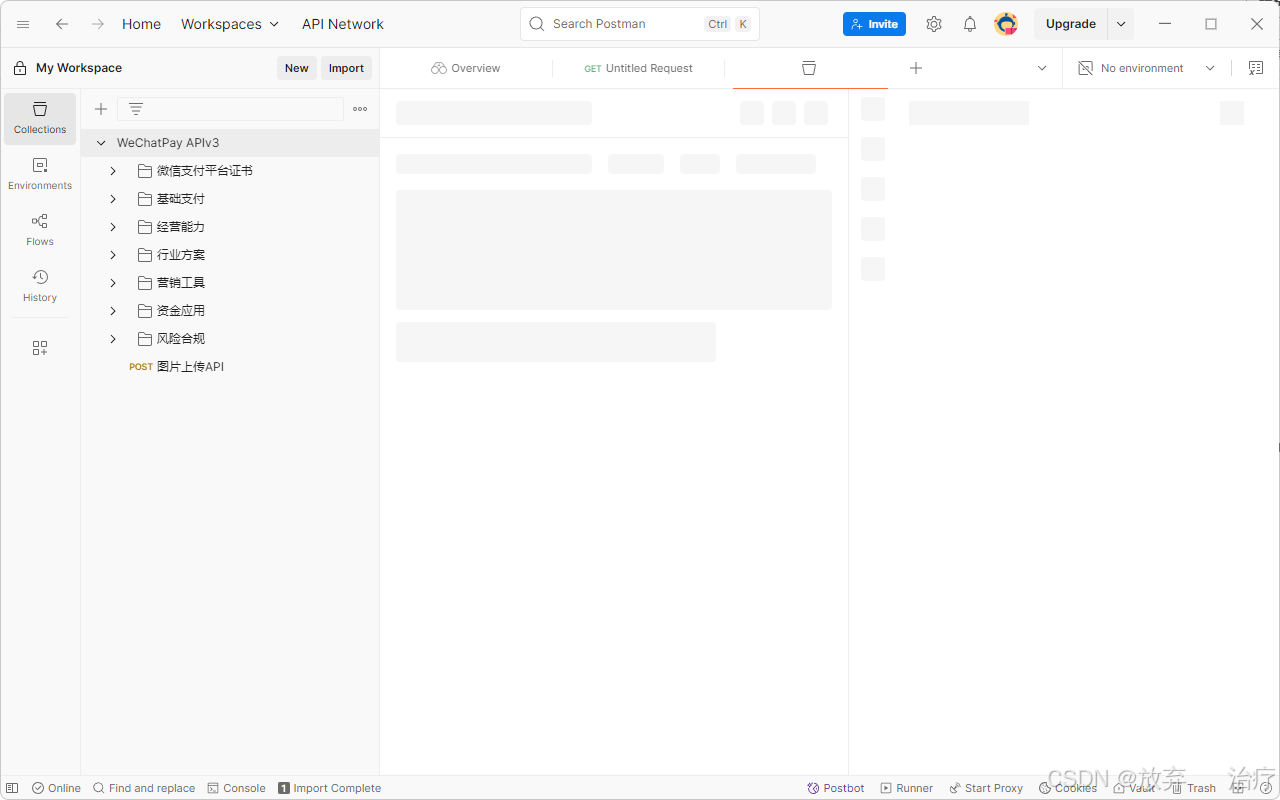Open the Console

coord(236,788)
